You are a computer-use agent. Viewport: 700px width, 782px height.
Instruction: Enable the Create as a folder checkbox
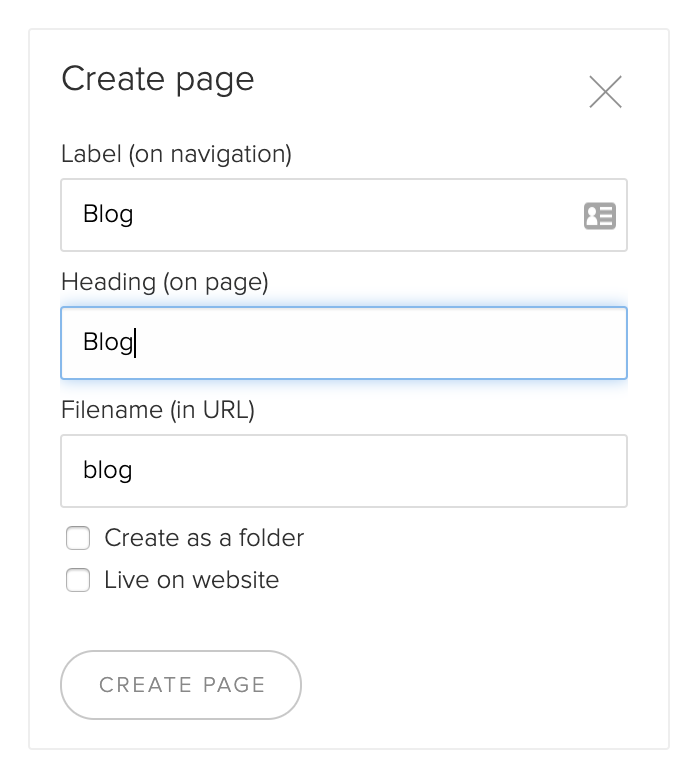(x=78, y=538)
